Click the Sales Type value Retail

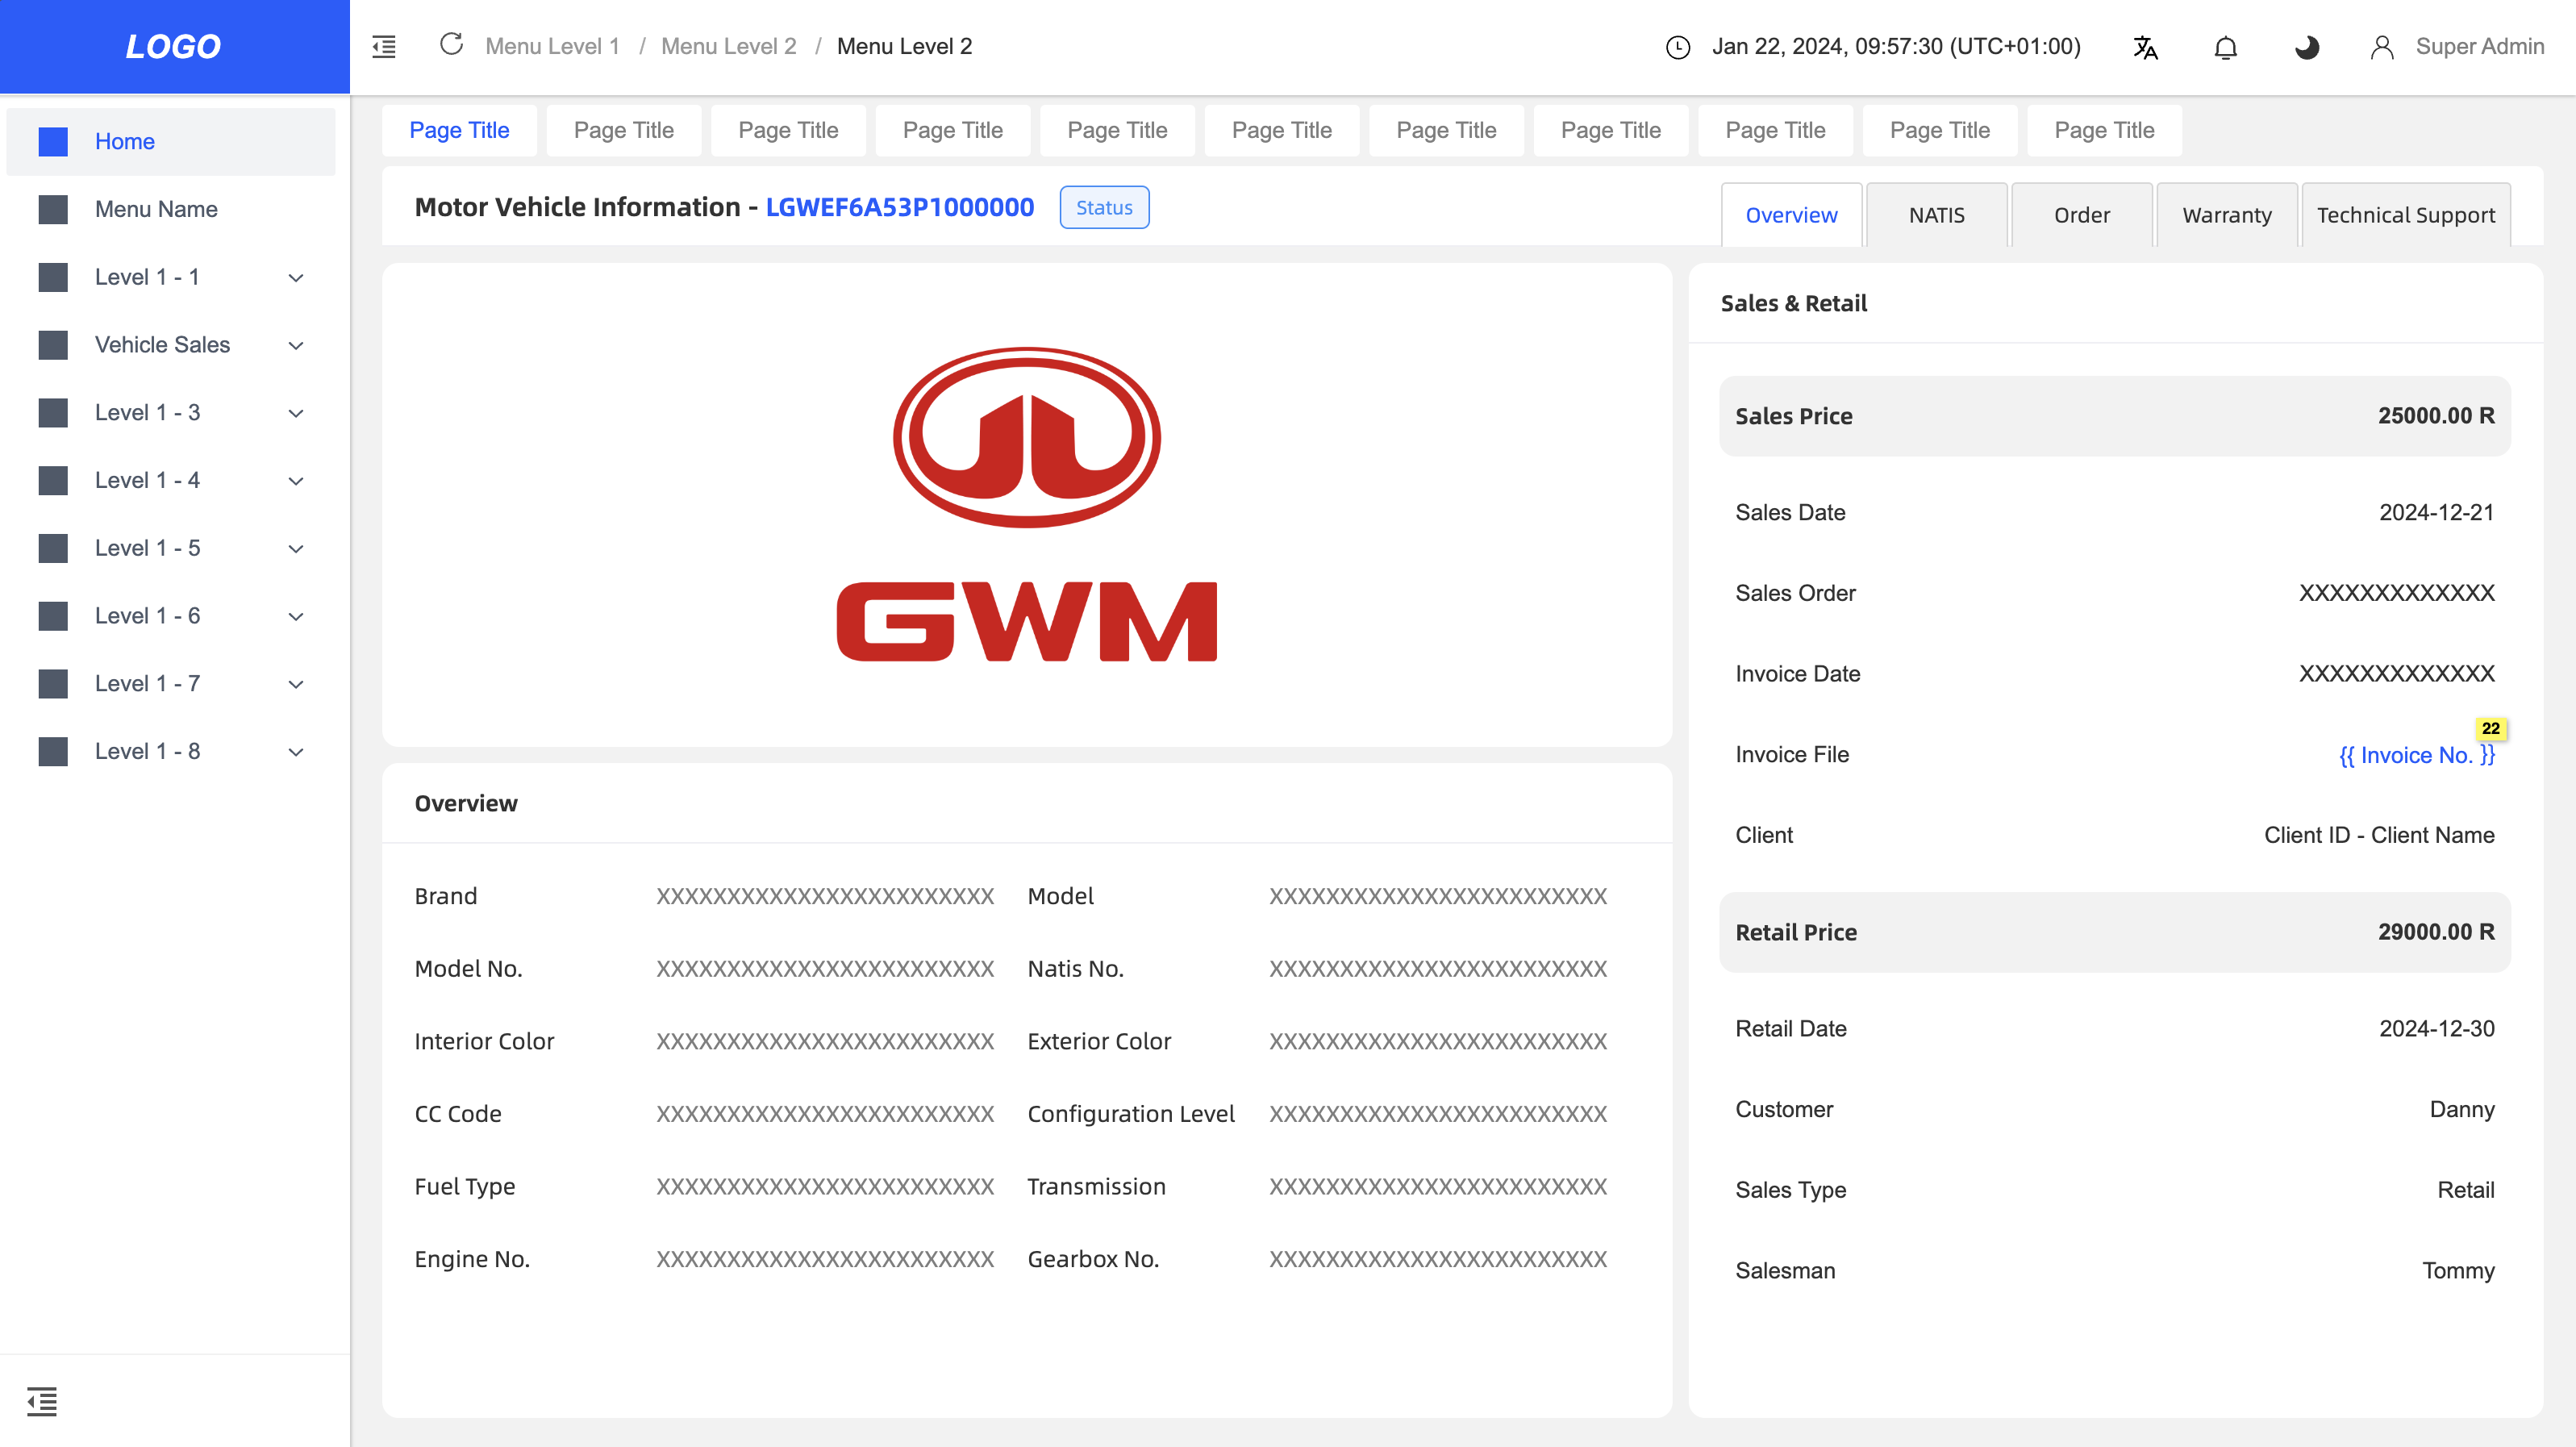(2465, 1190)
